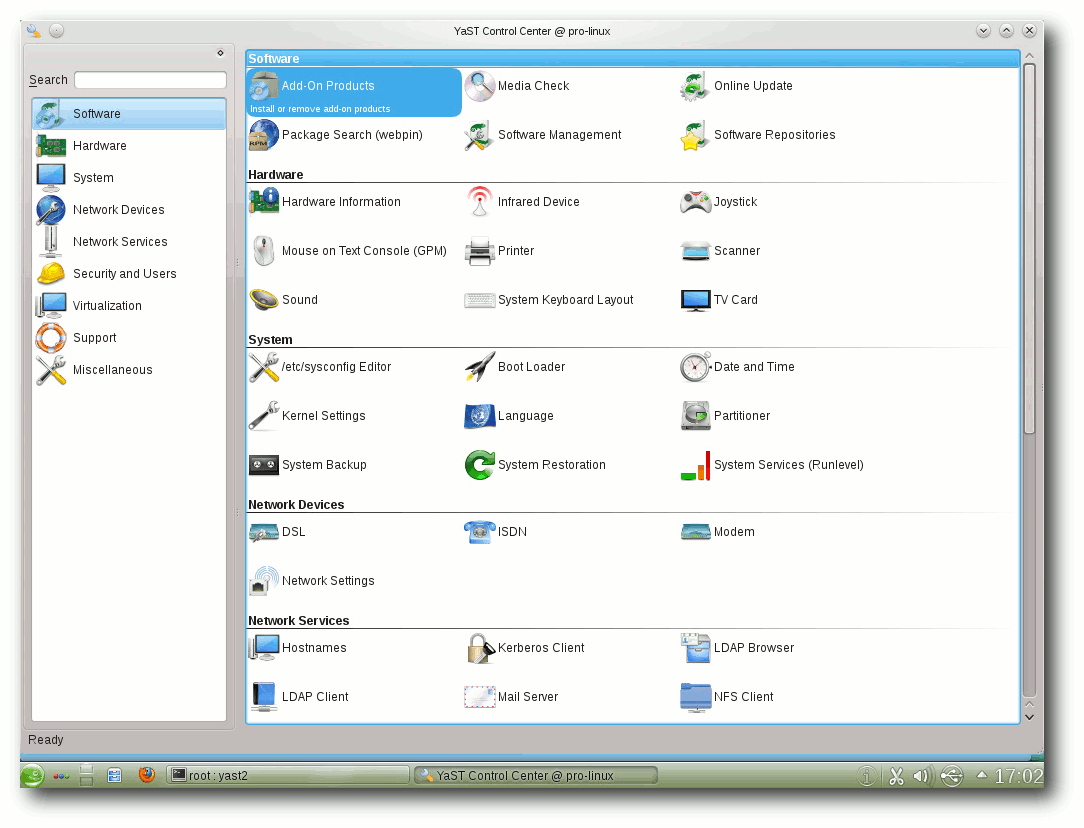Open Mouse on Text Console icon

coord(263,251)
